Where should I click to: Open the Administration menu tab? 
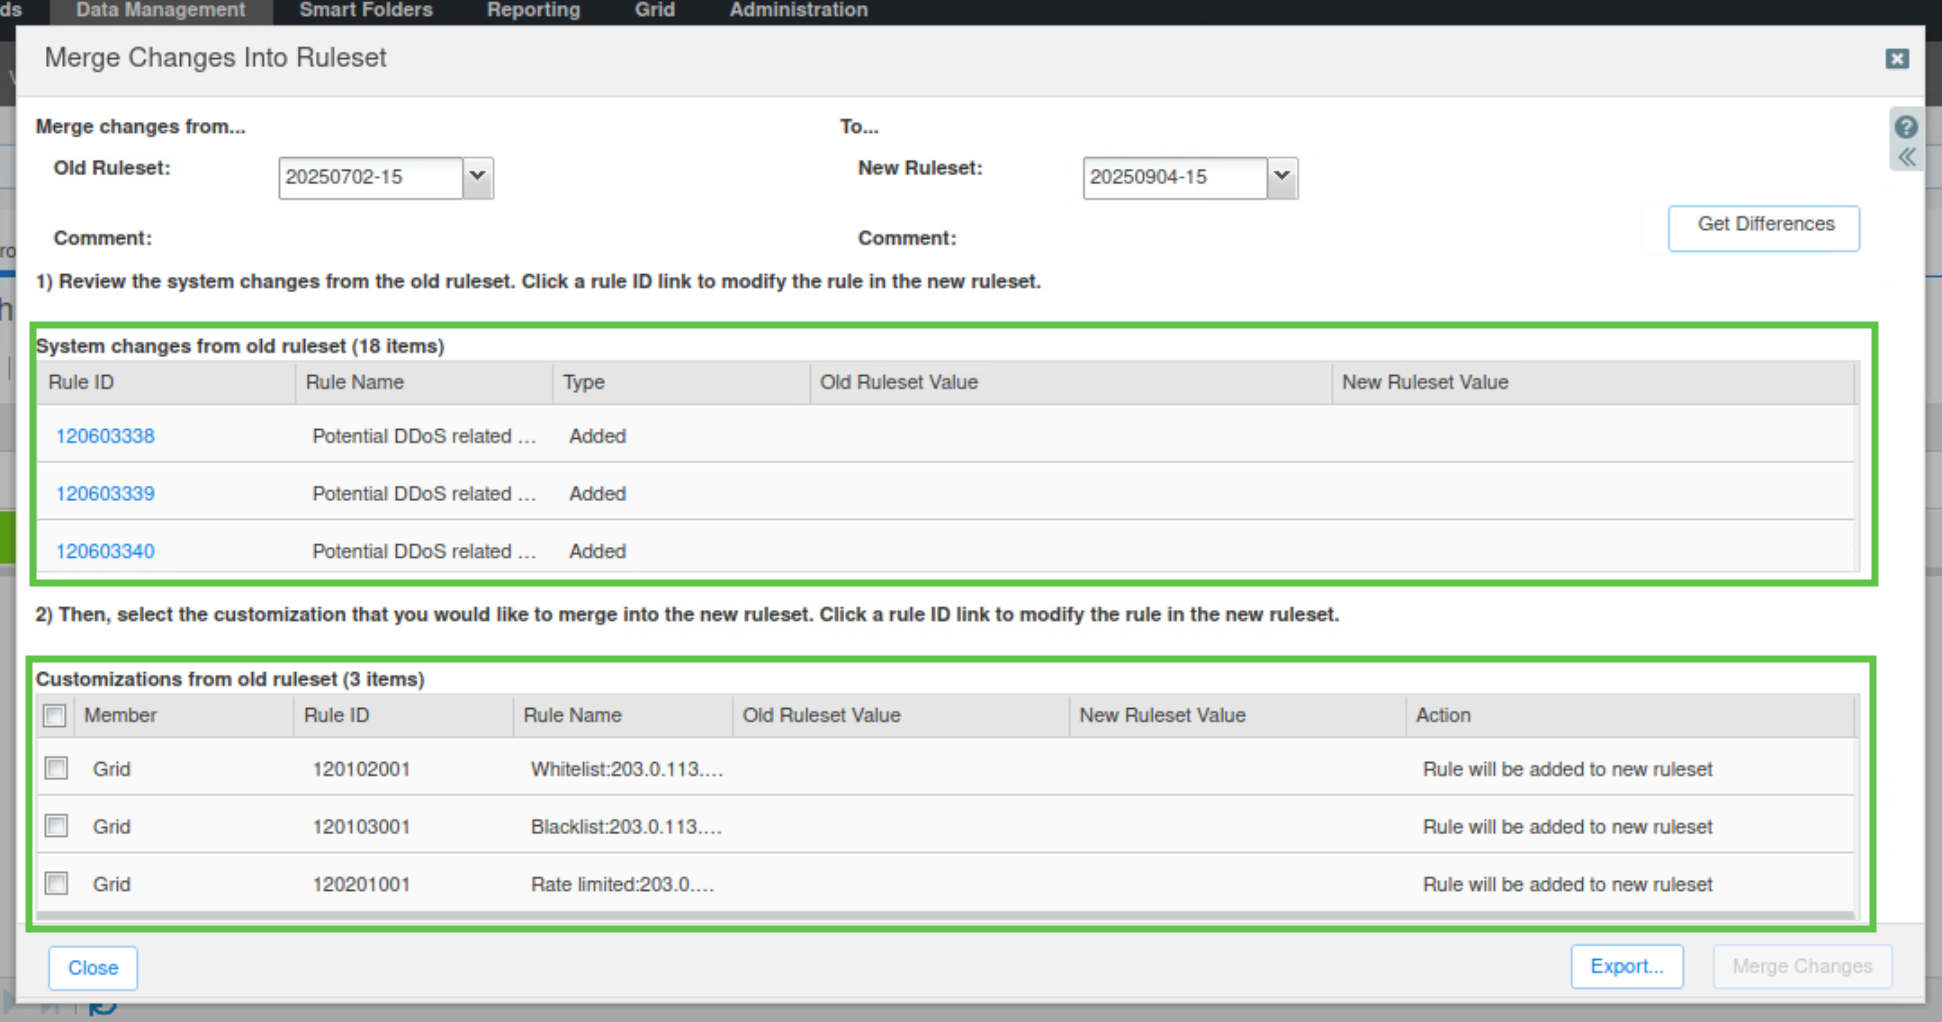pyautogui.click(x=798, y=10)
